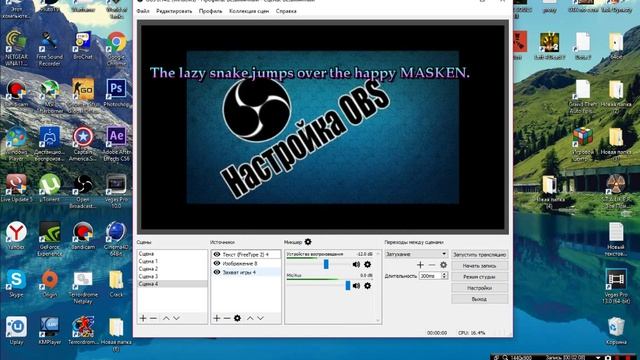Hide the Захват игры 4 source

(217, 272)
